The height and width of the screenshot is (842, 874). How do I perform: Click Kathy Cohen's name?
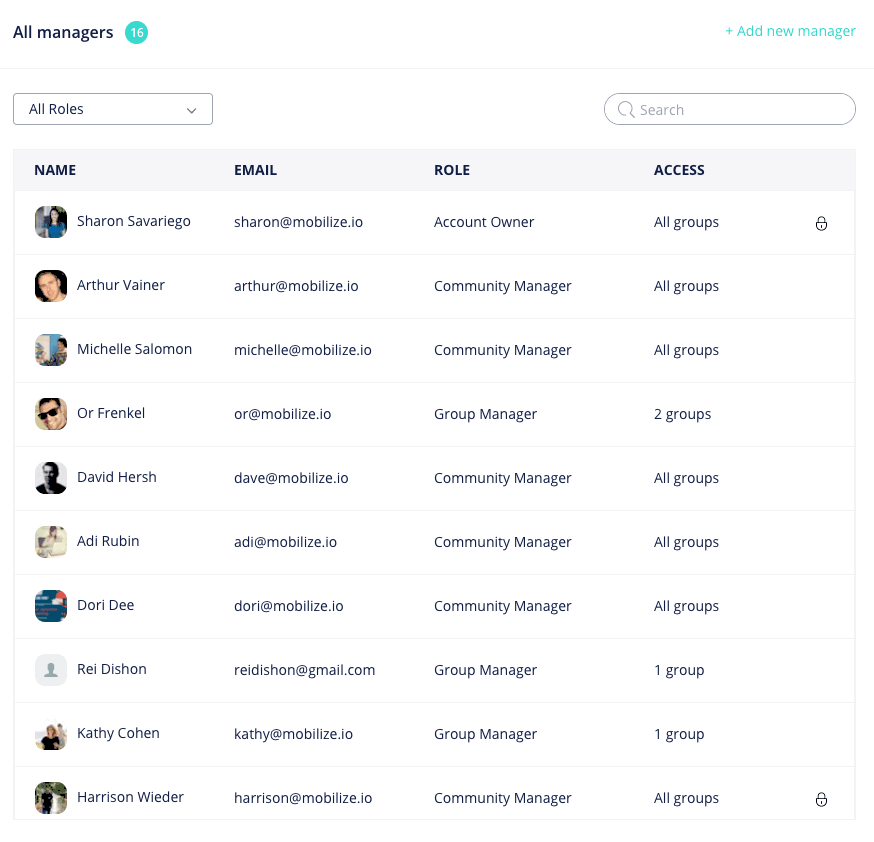click(118, 733)
